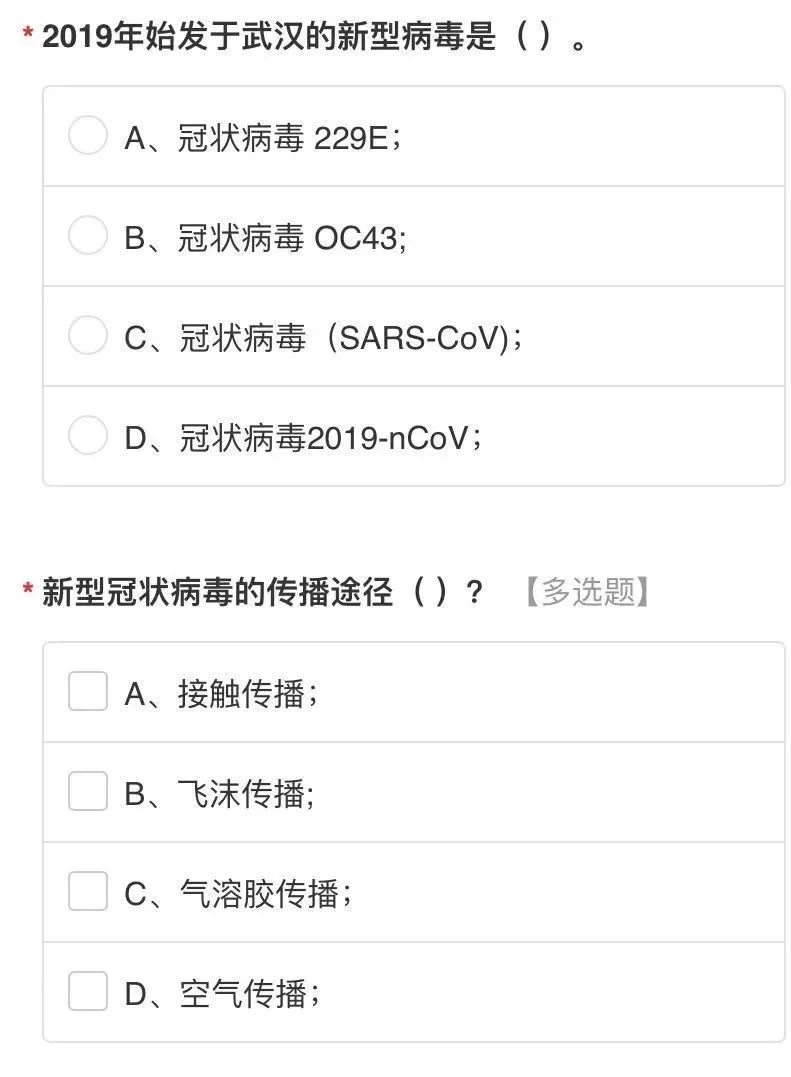The width and height of the screenshot is (791, 1077).
Task: Click the option text C、气溶胶传播
Action: [238, 893]
